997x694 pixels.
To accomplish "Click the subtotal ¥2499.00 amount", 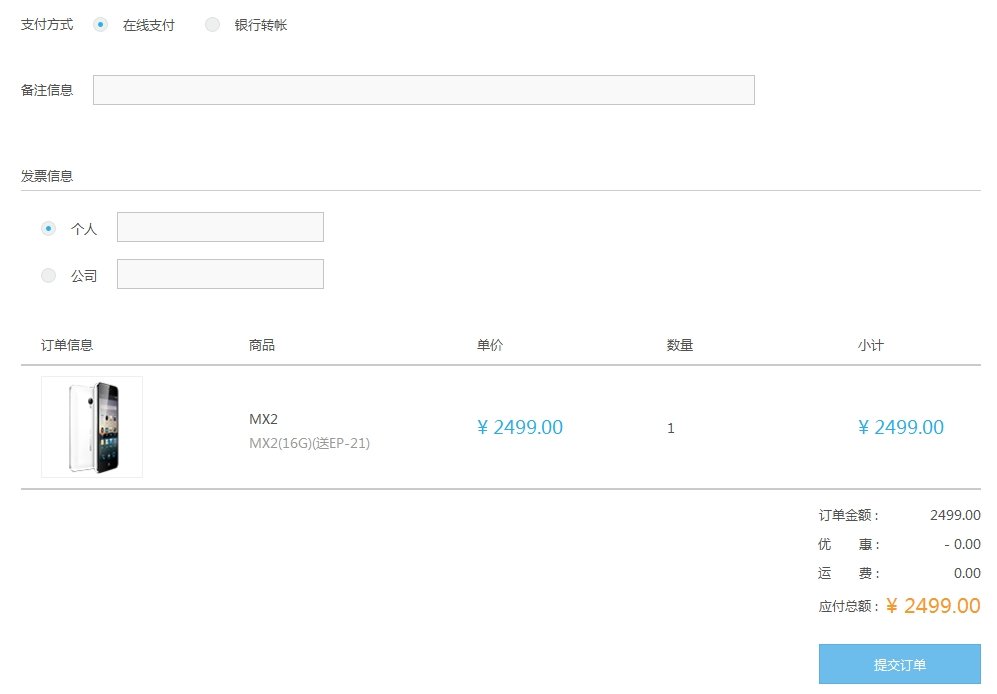I will [900, 427].
